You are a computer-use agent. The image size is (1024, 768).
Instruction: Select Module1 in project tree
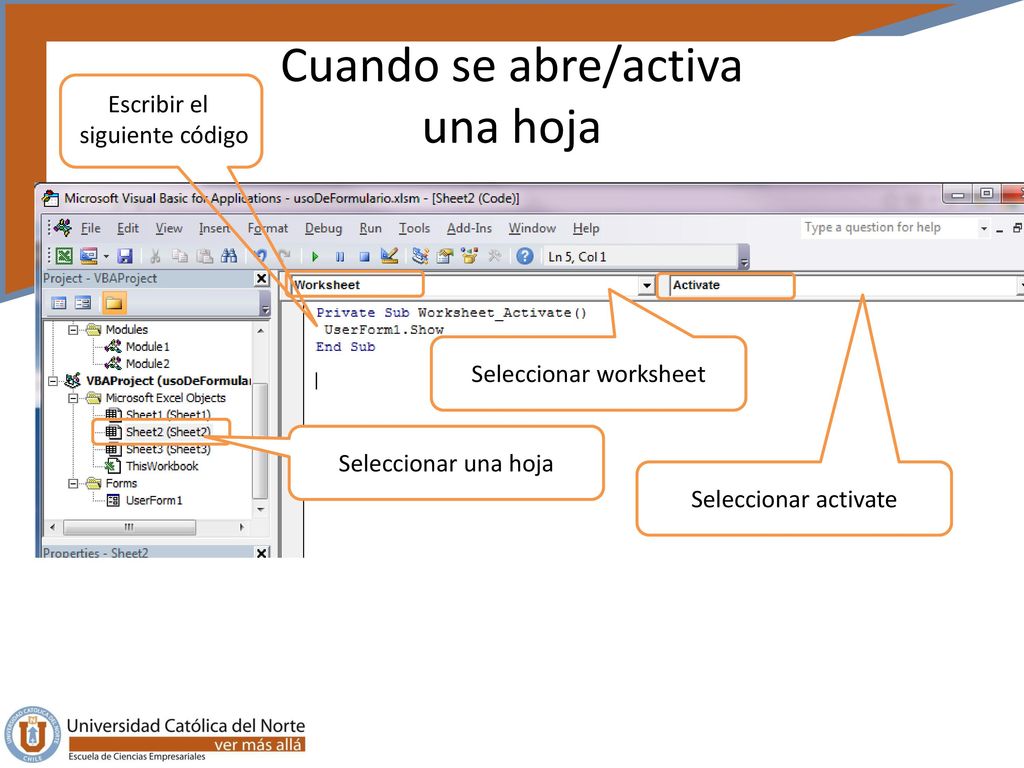click(147, 347)
